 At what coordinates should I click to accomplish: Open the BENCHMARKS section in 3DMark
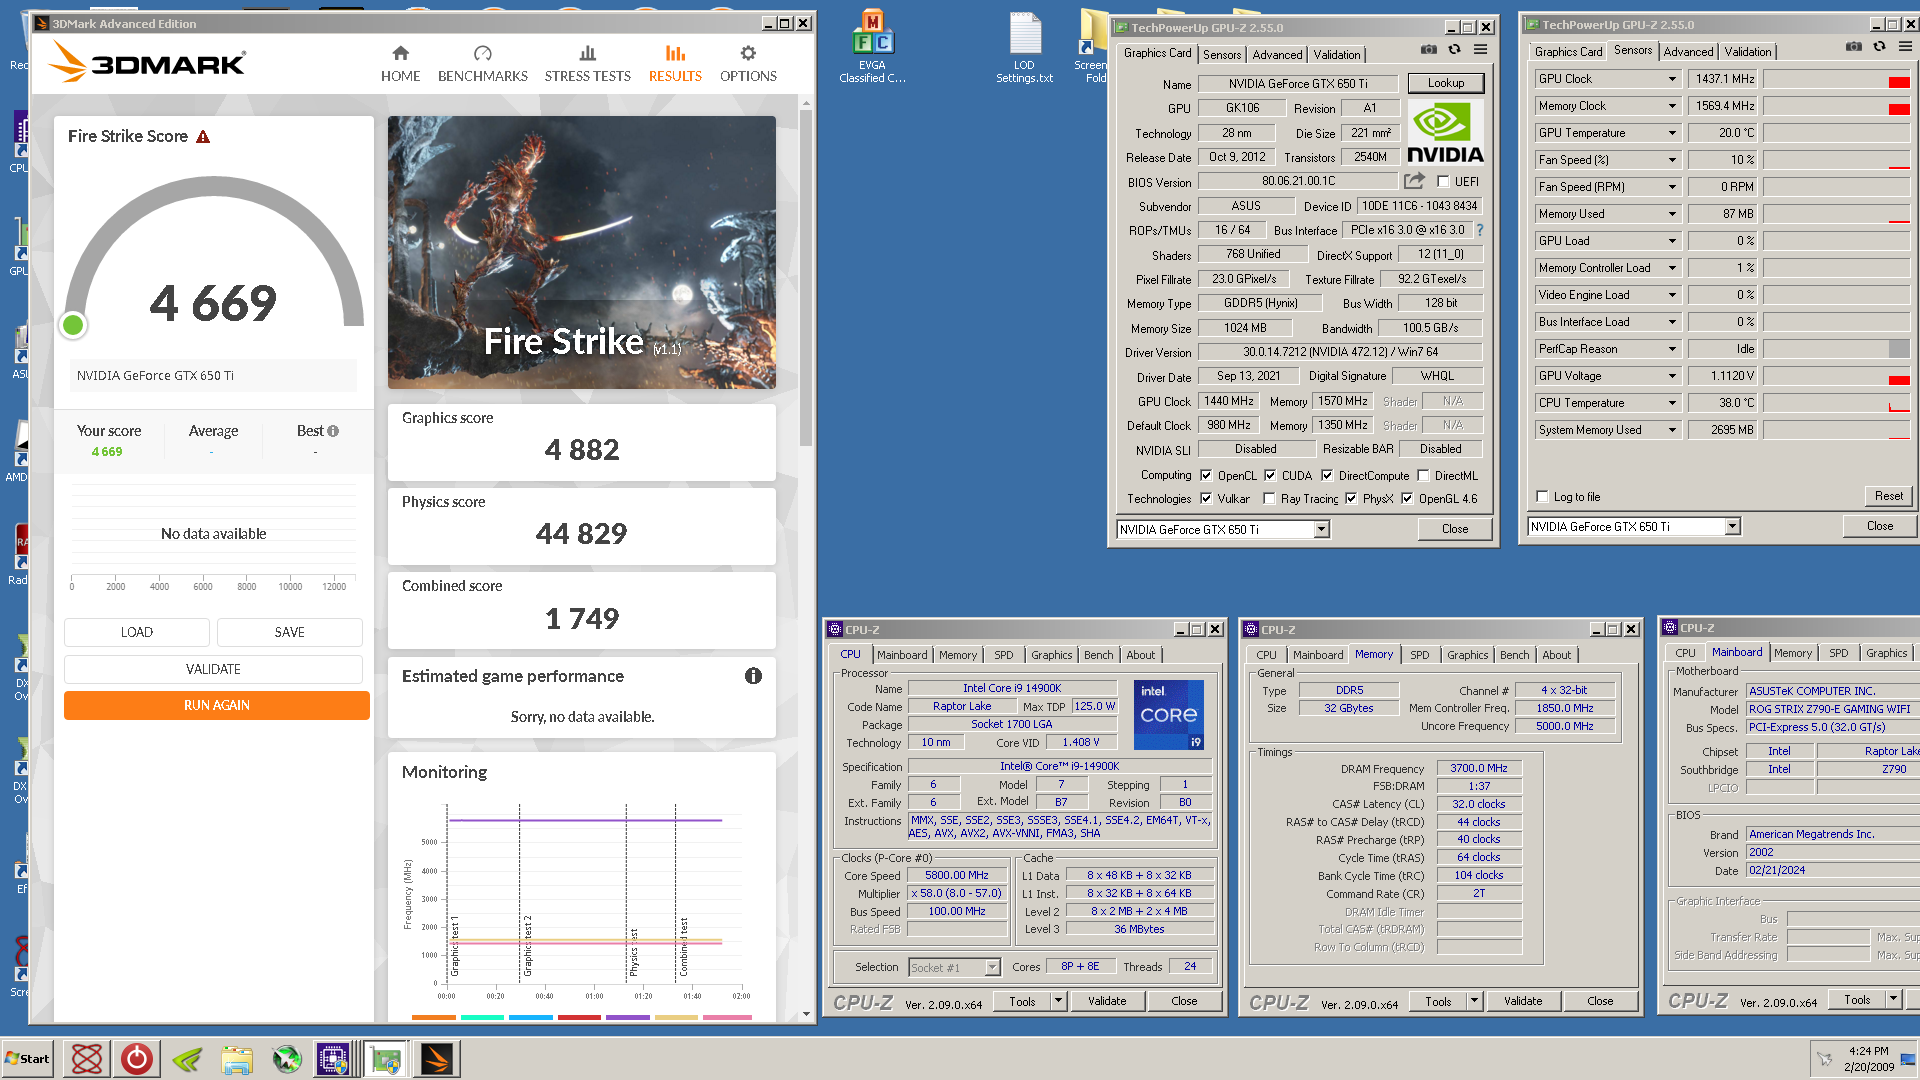click(x=482, y=64)
